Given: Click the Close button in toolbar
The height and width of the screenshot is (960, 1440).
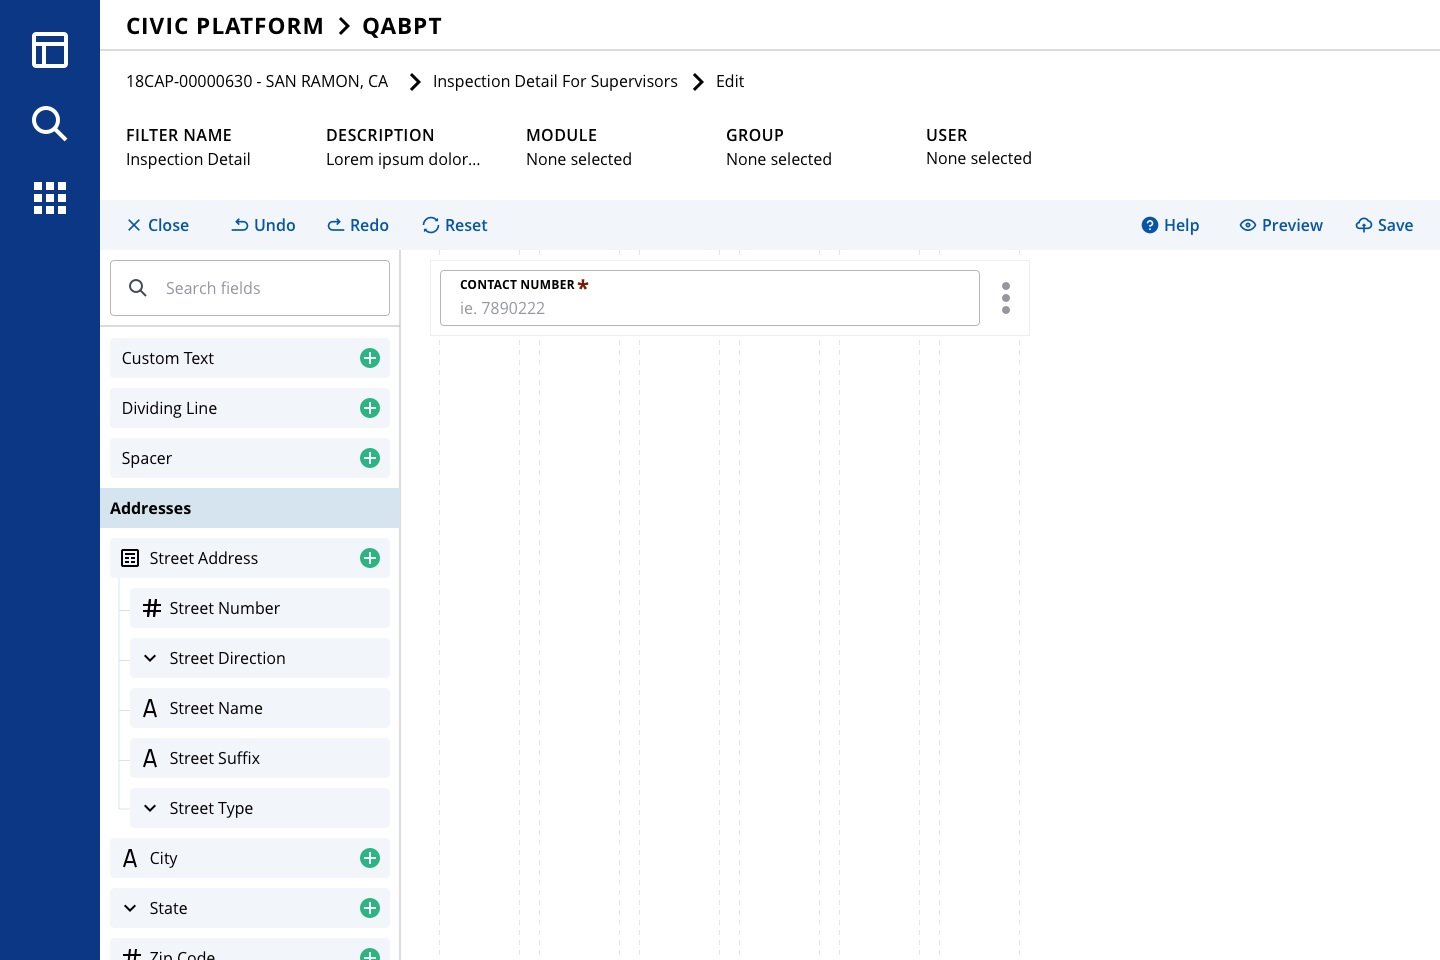Looking at the screenshot, I should 158,225.
